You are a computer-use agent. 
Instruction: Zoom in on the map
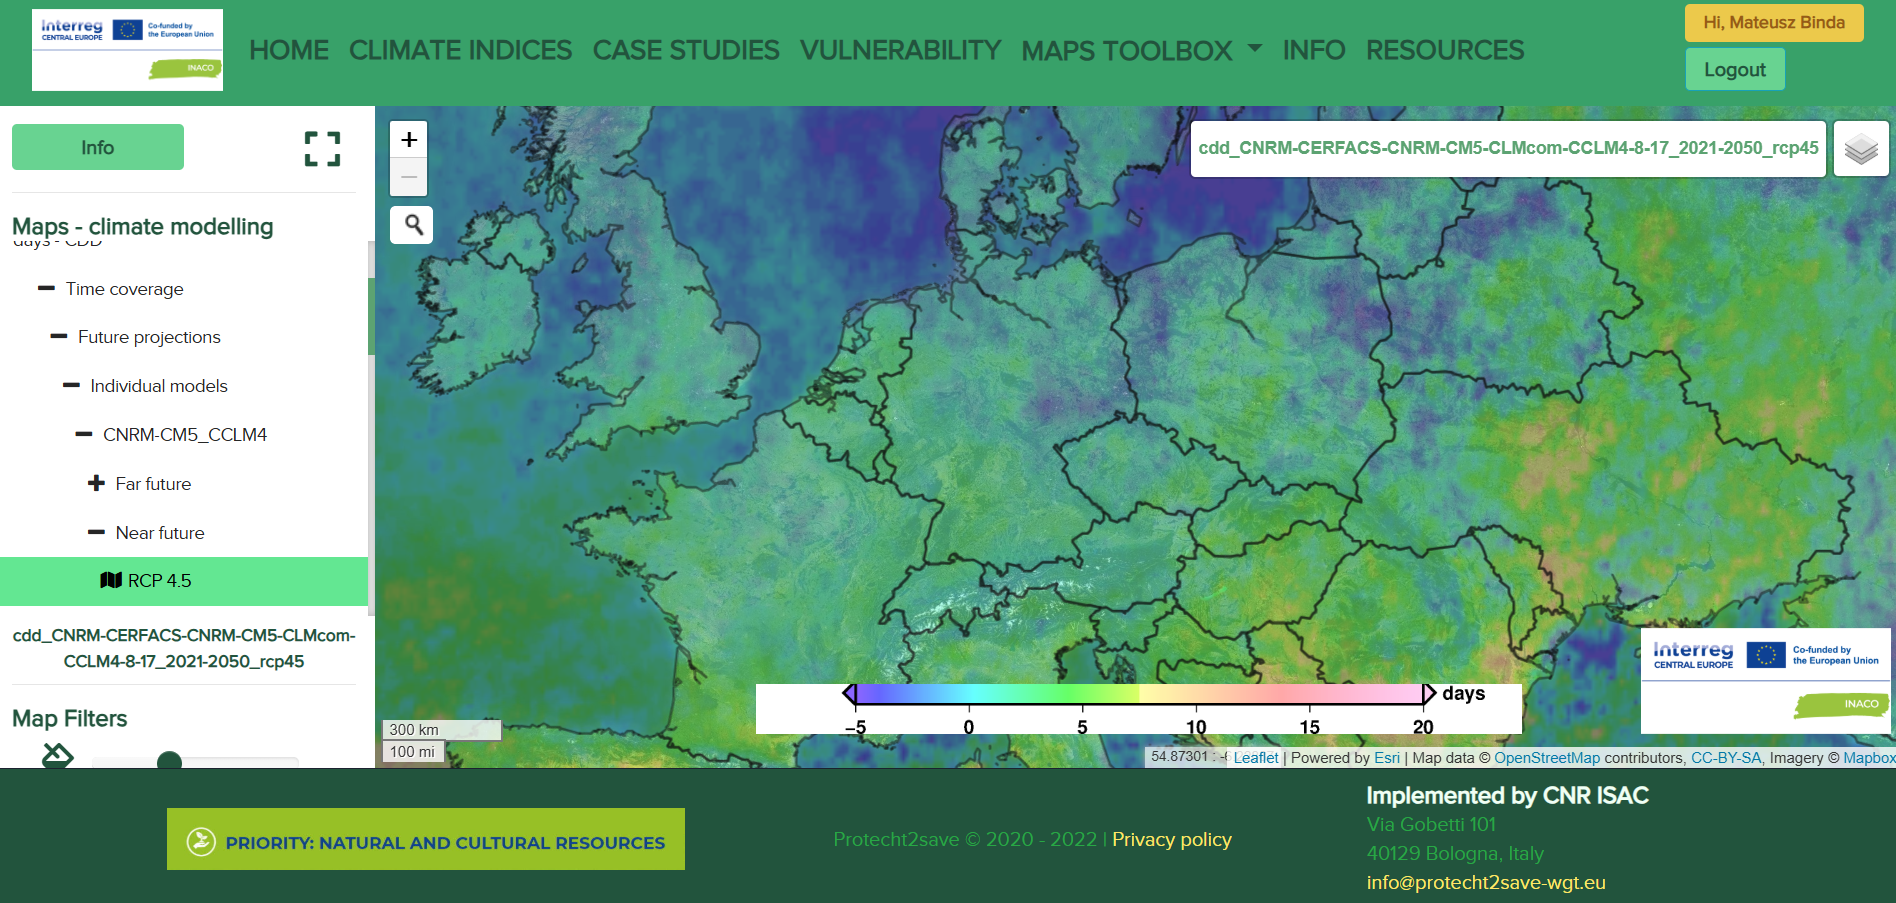[x=408, y=140]
